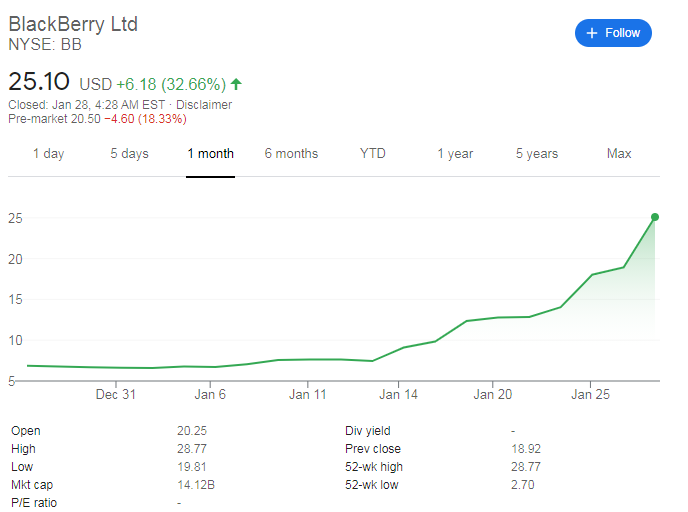This screenshot has width=688, height=512.
Task: Click the y-axis label 25
Action: pyautogui.click(x=15, y=218)
